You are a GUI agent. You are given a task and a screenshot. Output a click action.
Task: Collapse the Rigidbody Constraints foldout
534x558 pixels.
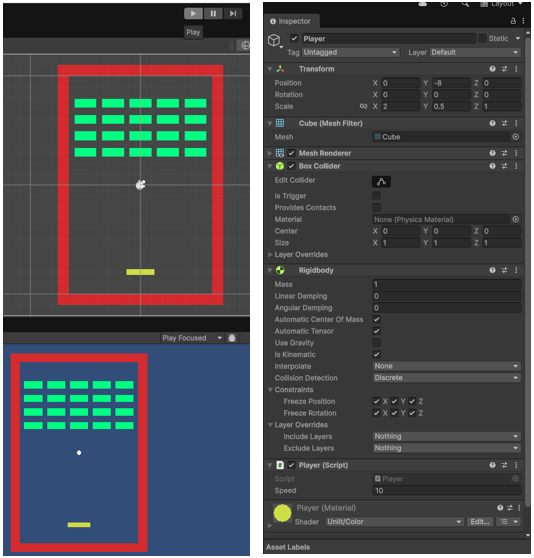tap(270, 390)
